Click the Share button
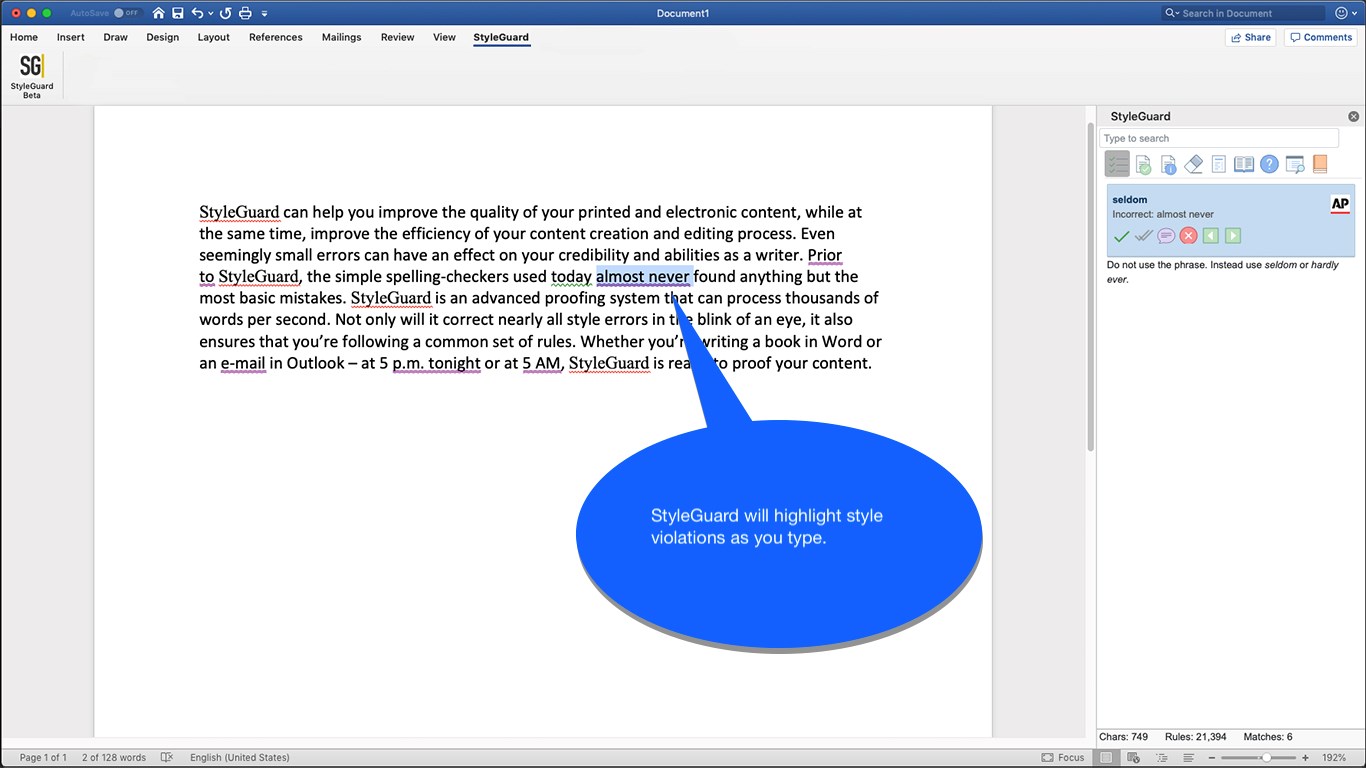Viewport: 1366px width, 768px height. click(x=1251, y=37)
